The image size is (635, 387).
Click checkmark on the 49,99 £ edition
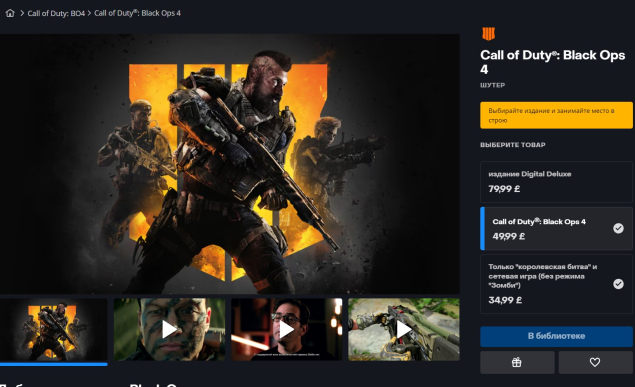click(618, 228)
